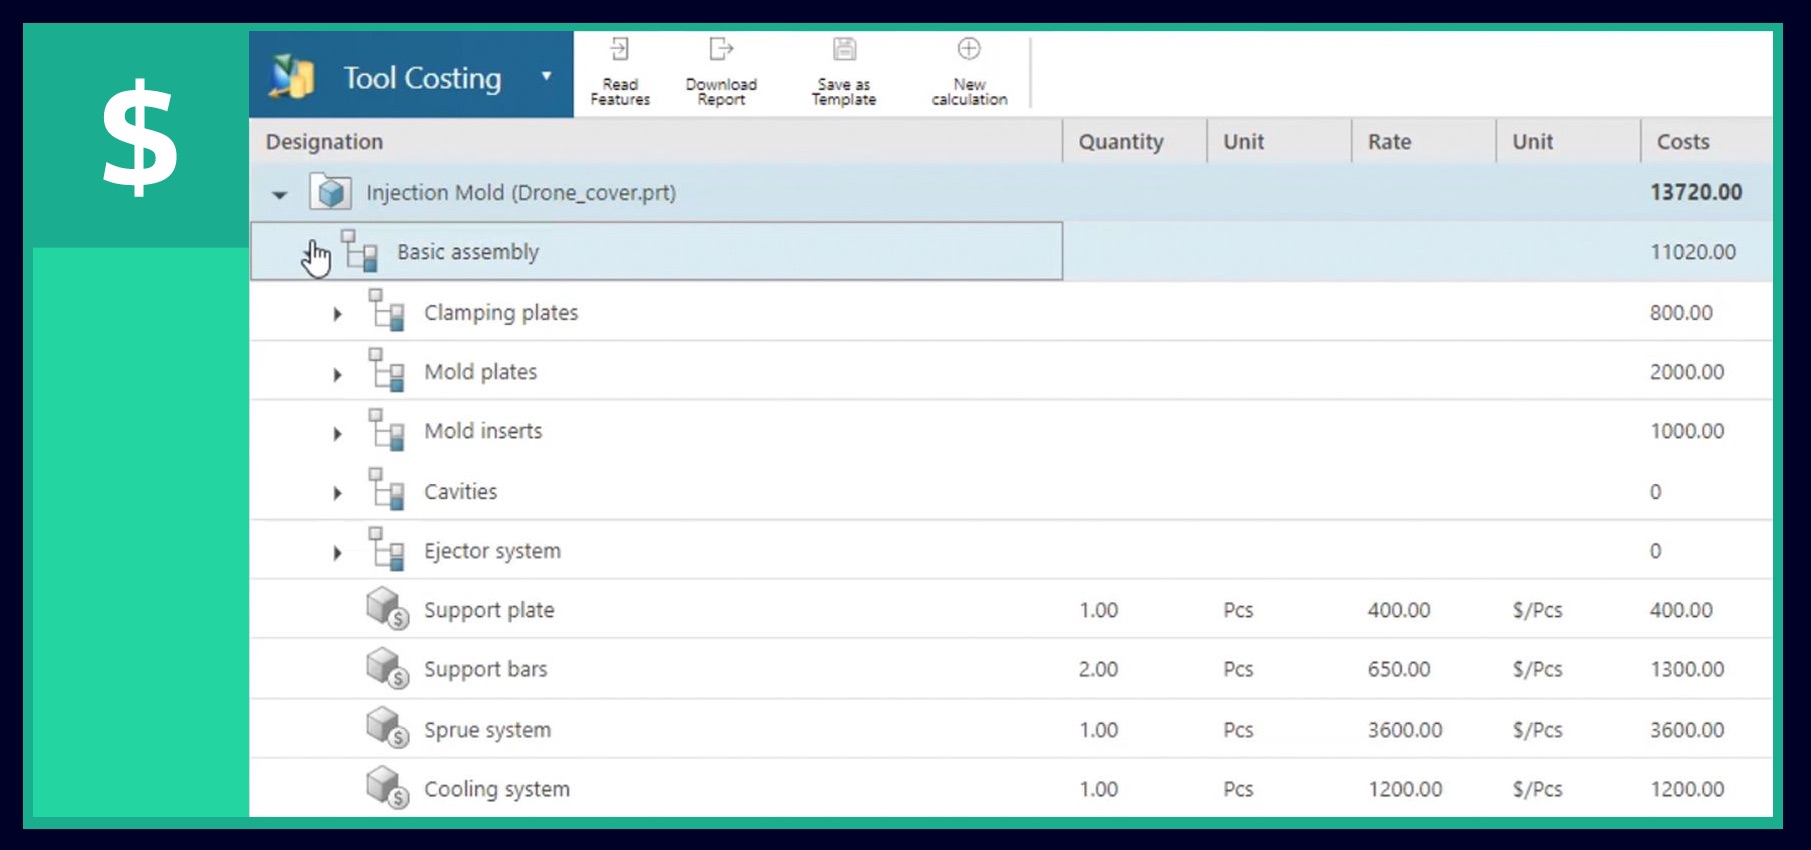Click the Mold plates cost 2000.00

point(1686,372)
